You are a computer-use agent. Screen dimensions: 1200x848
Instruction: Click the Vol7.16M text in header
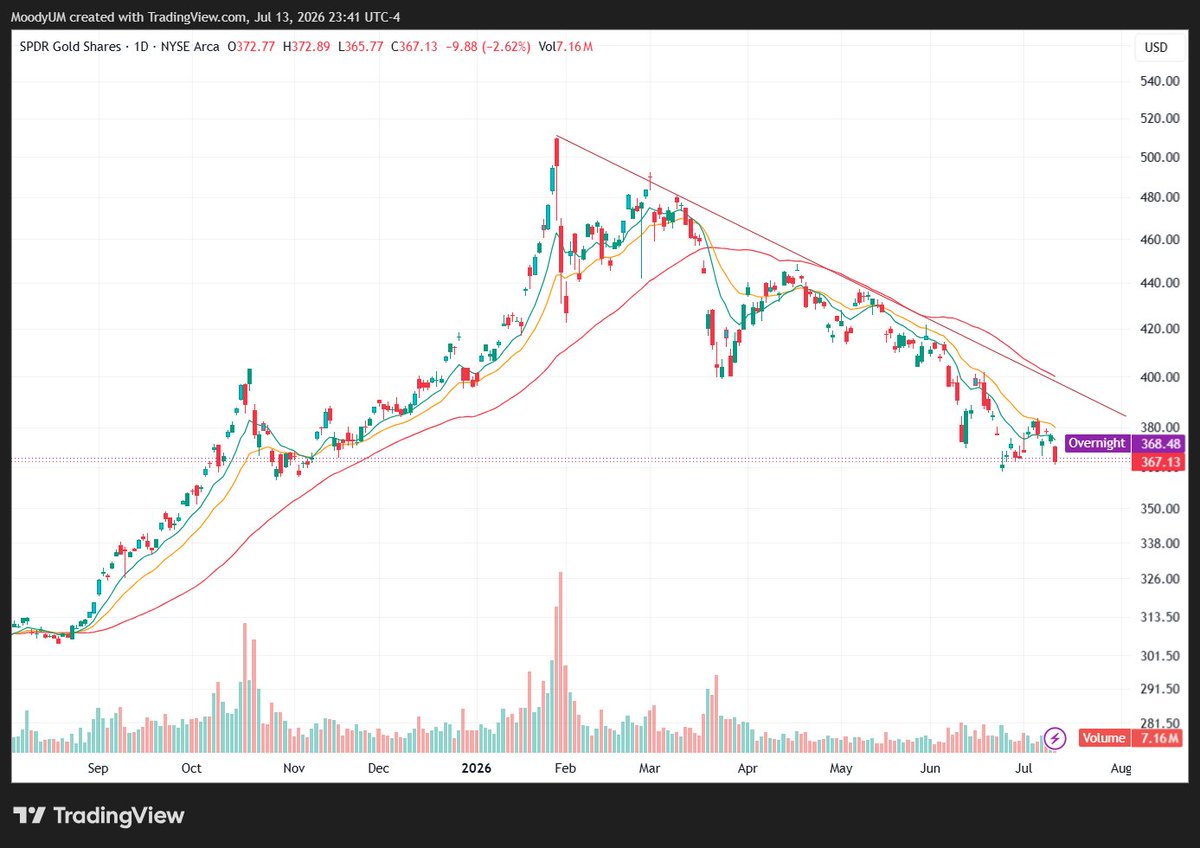point(566,47)
